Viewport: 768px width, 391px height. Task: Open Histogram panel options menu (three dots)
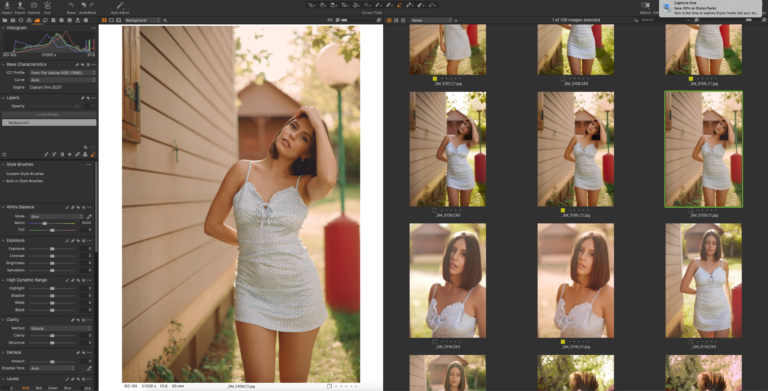[93, 28]
